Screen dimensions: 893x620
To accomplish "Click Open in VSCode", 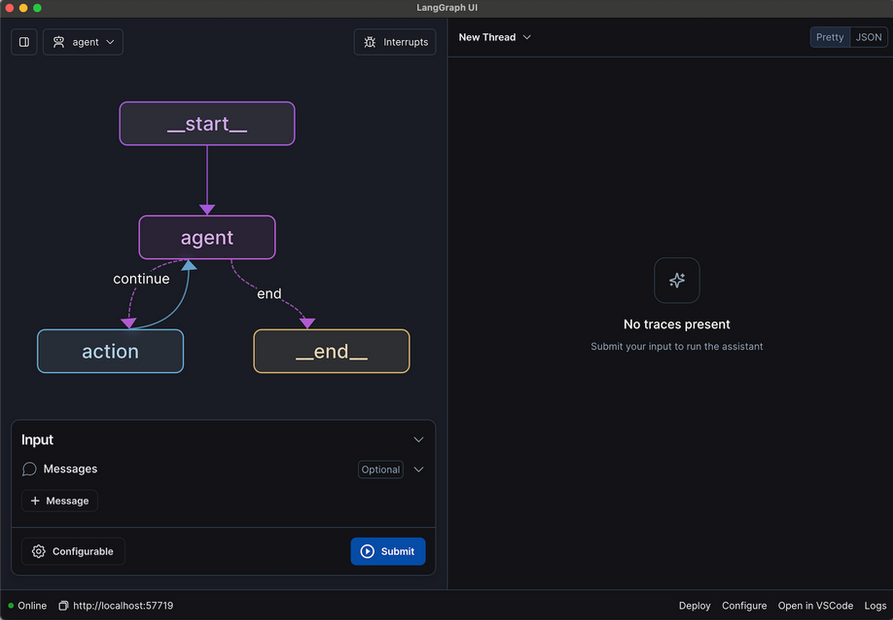I will (815, 606).
